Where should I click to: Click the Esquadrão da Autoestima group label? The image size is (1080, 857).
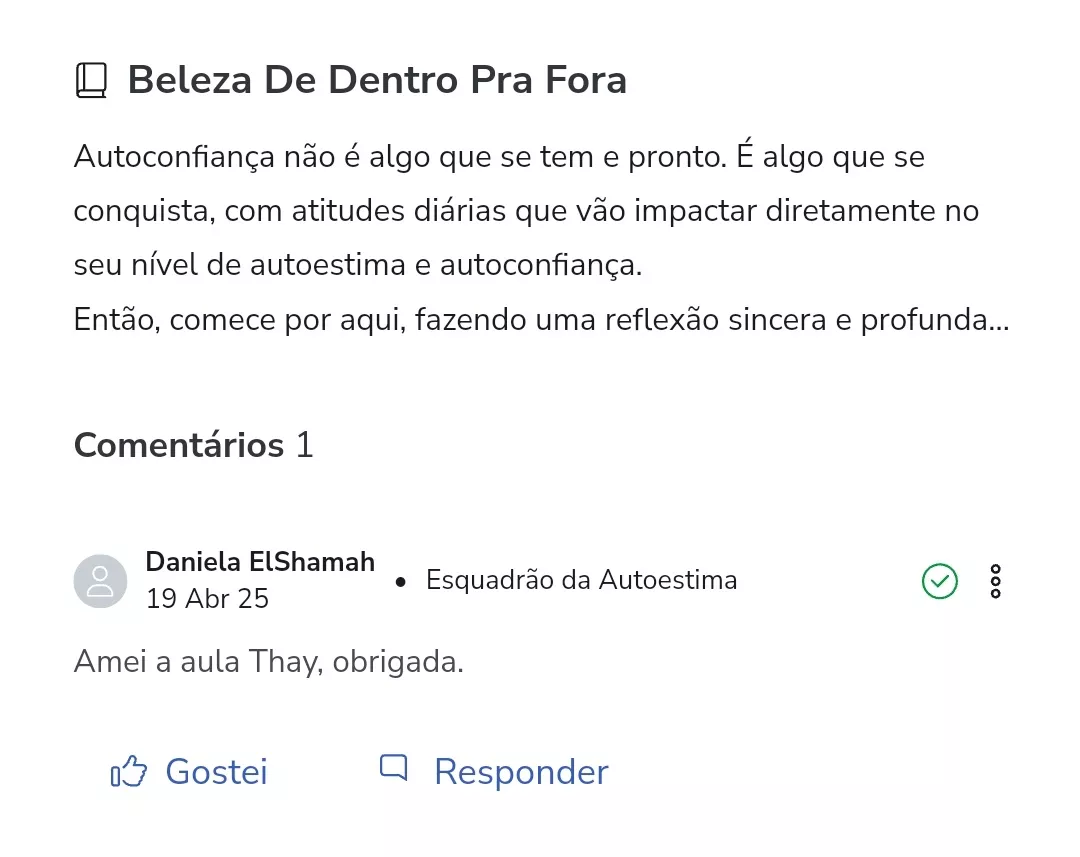581,580
